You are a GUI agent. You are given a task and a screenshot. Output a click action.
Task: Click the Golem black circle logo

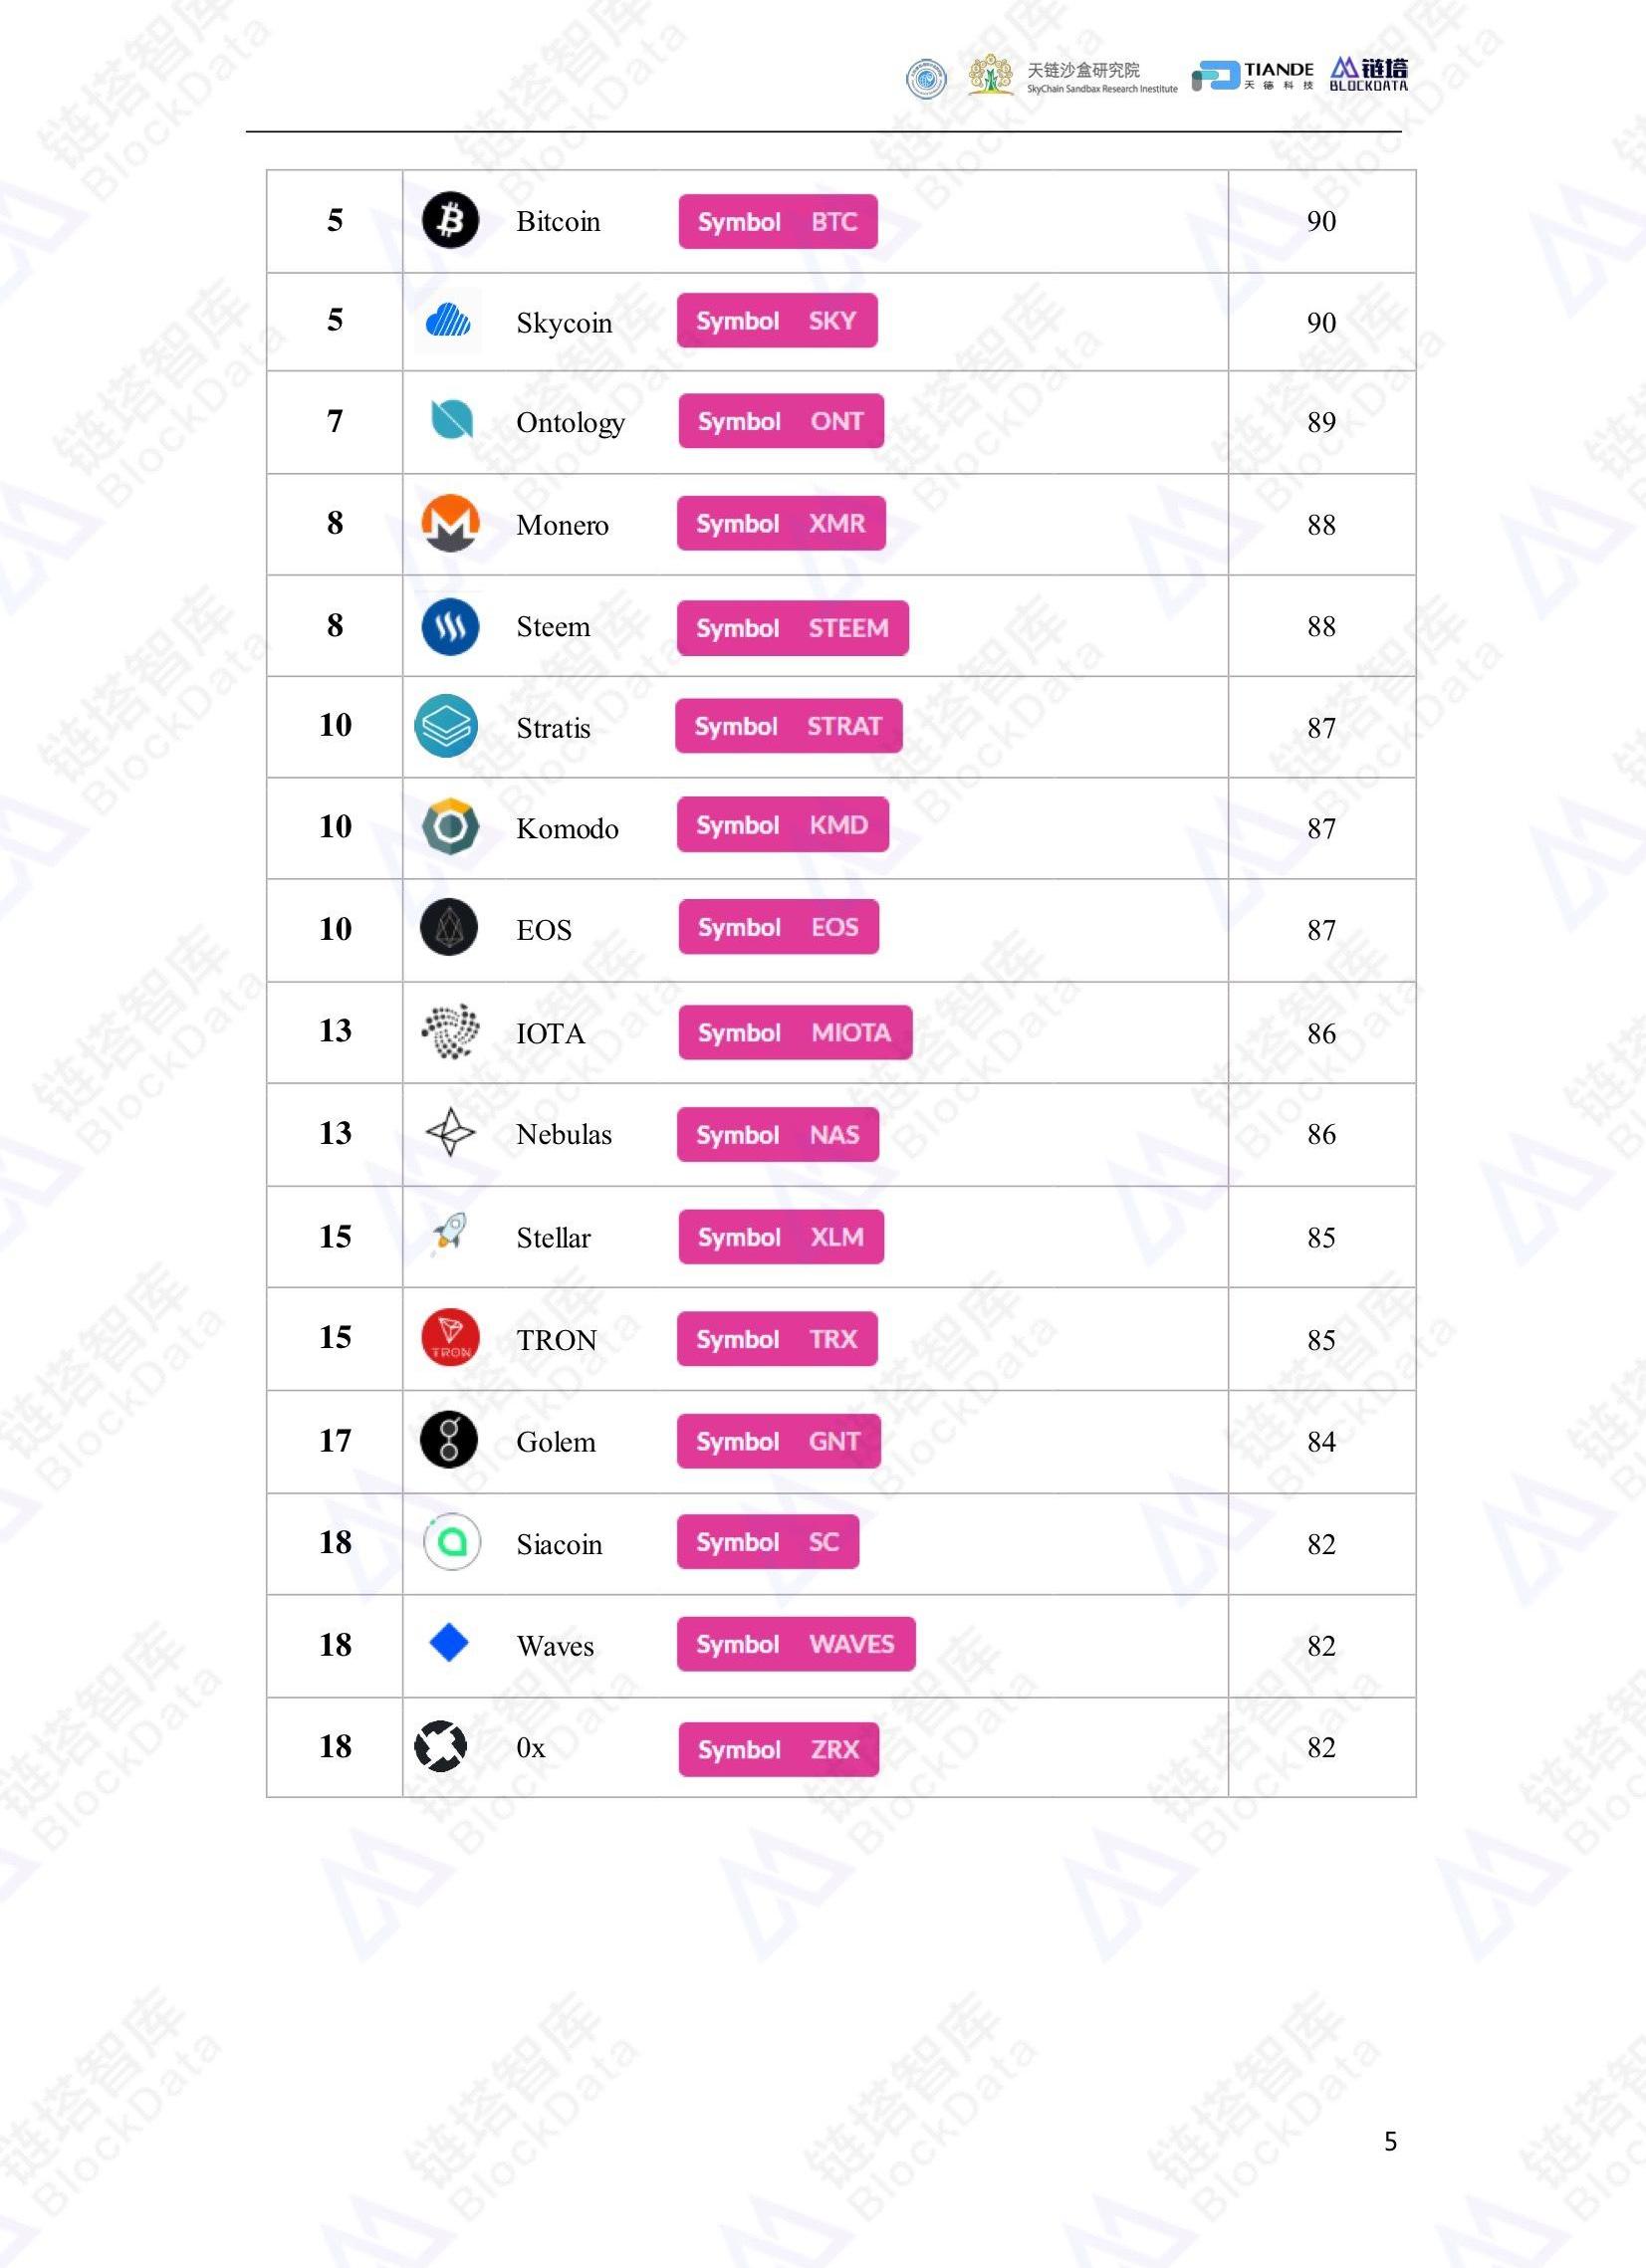point(449,1440)
